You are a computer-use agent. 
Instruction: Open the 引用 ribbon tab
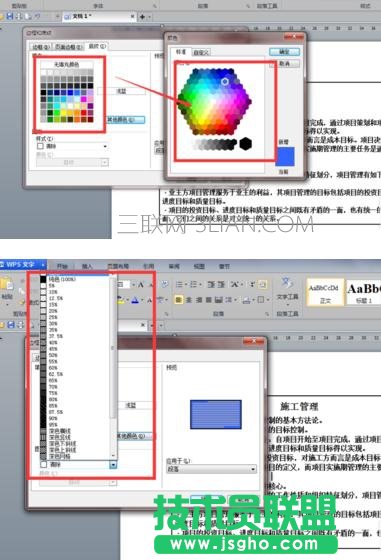coord(149,266)
